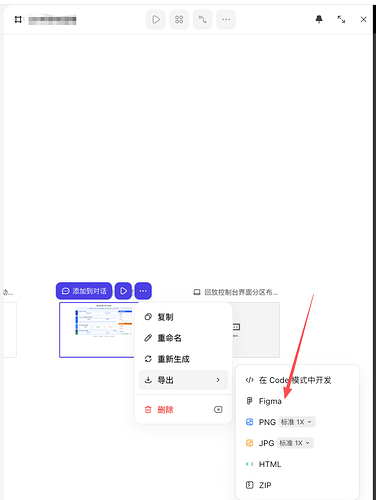The width and height of the screenshot is (376, 500).
Task: Click the download icon beside 导出
Action: [x=148, y=380]
